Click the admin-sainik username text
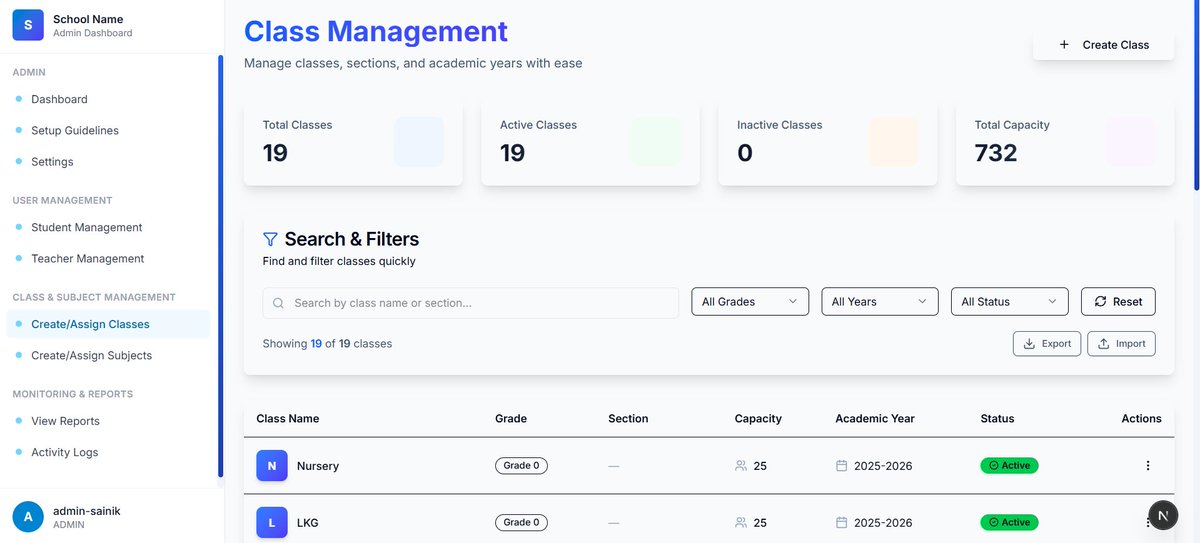Screen dimensions: 1200x543 click(x=87, y=510)
